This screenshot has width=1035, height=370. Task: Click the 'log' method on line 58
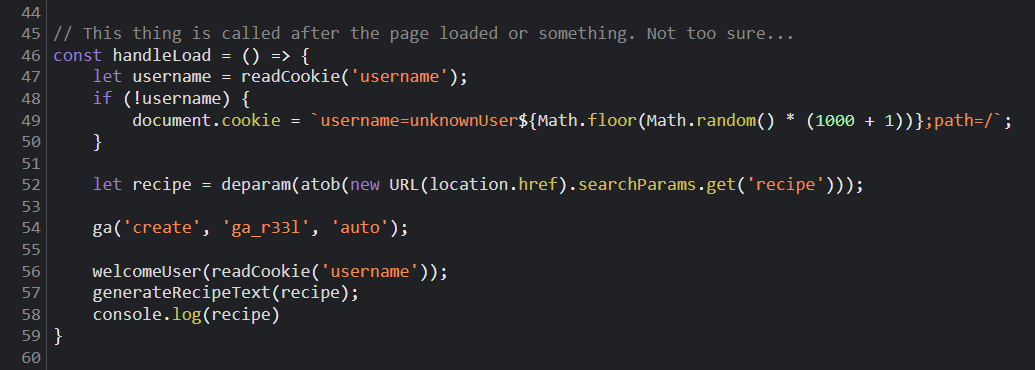(x=187, y=315)
